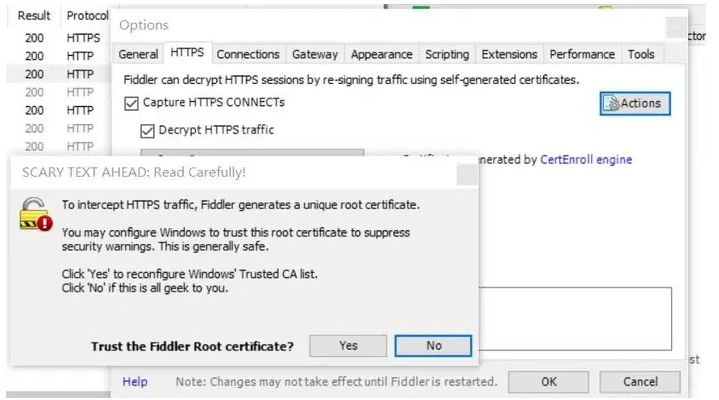Open the Help link in Options
The width and height of the screenshot is (719, 400).
pyautogui.click(x=135, y=381)
